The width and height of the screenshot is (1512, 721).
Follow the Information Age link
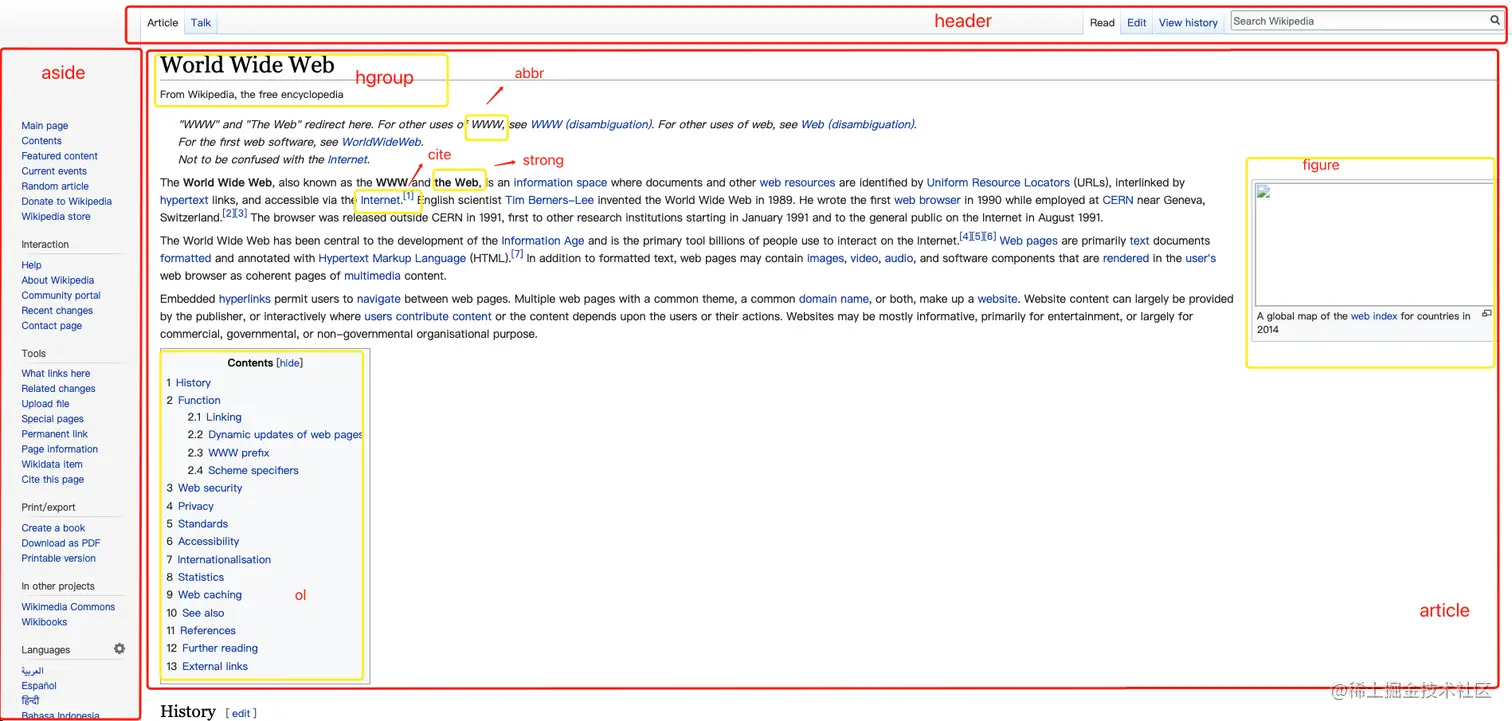[543, 241]
